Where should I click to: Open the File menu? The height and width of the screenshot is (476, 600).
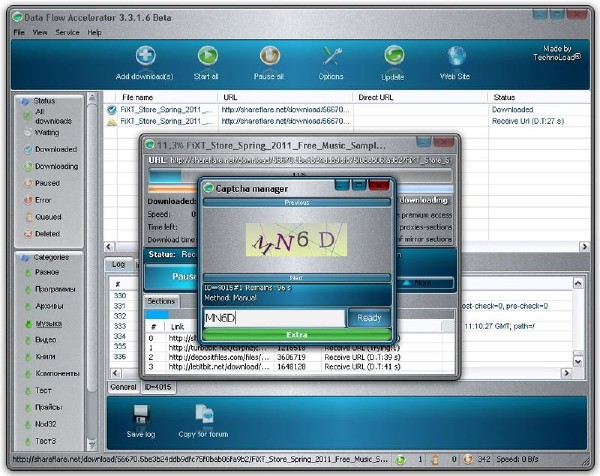[19, 32]
